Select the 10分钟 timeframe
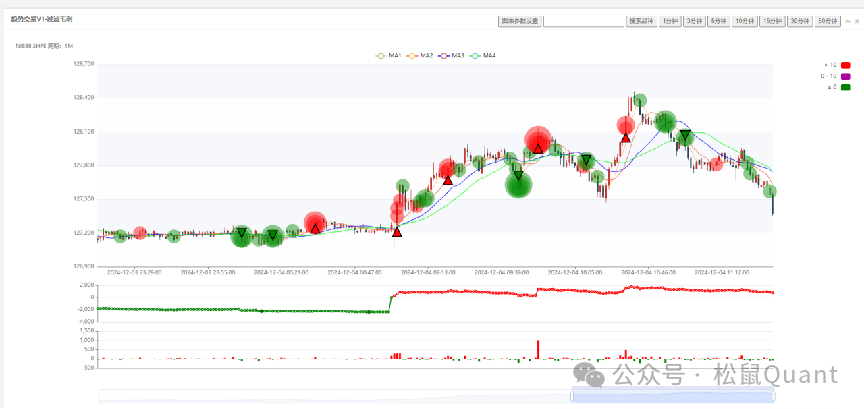864x409 pixels. [x=745, y=20]
